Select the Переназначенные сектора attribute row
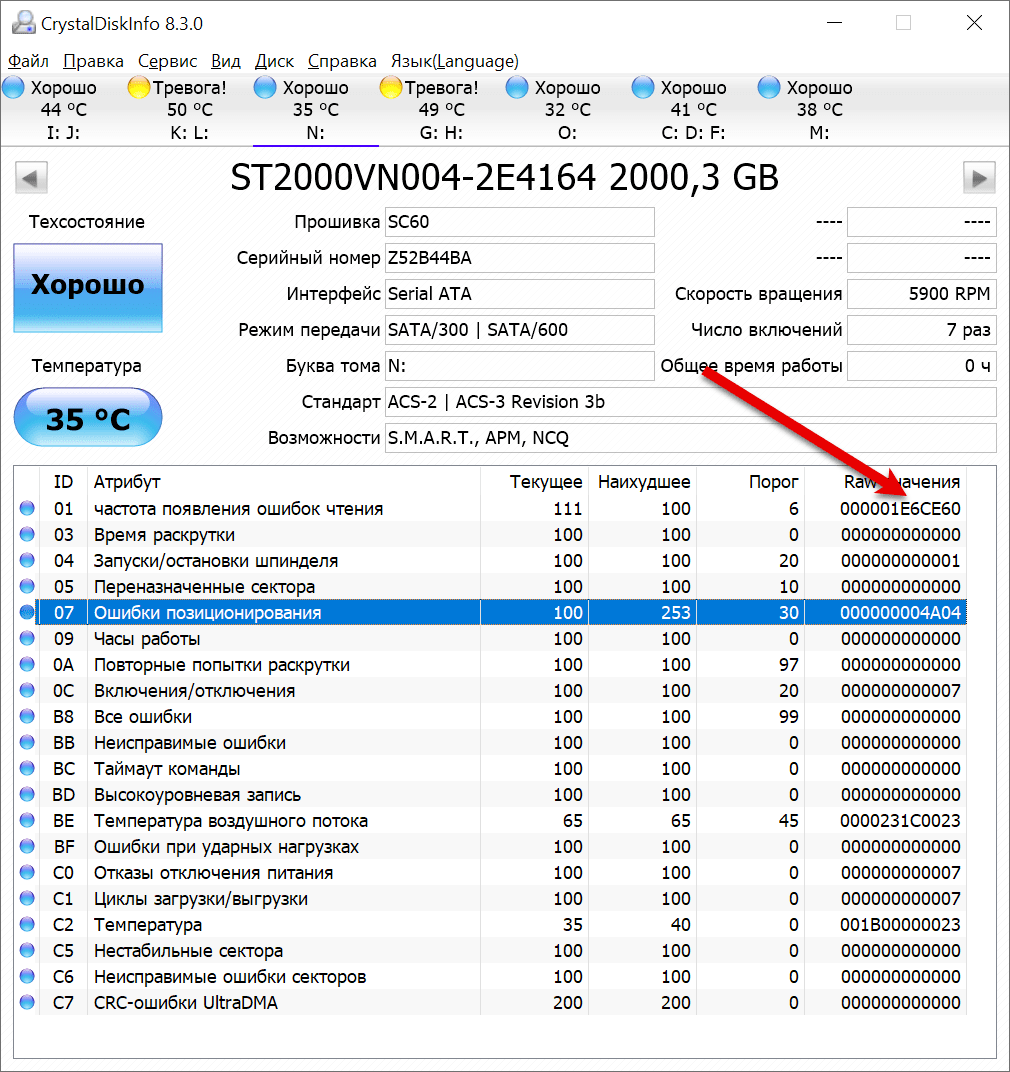The width and height of the screenshot is (1010, 1072). 204,587
